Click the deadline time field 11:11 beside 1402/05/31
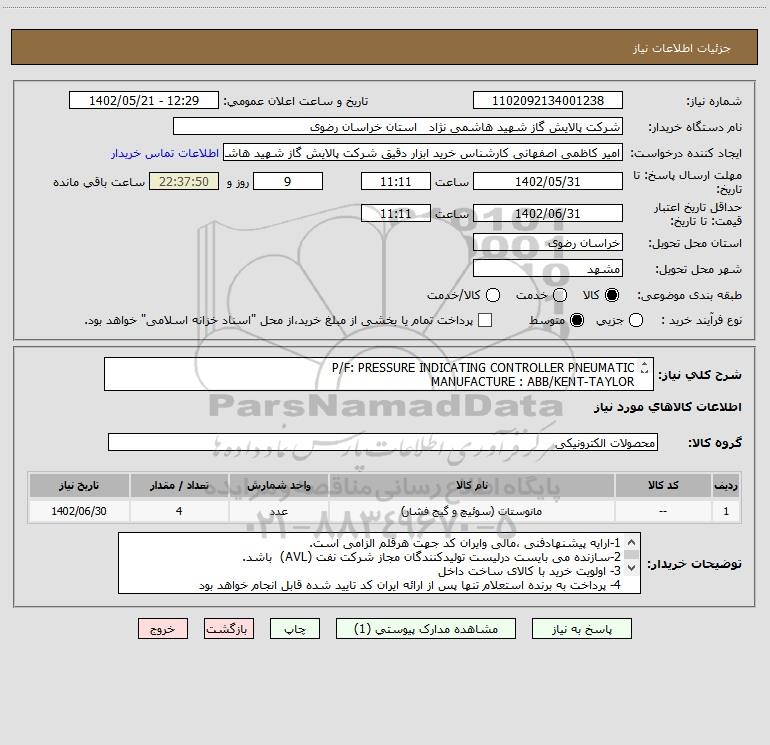Viewport: 770px width, 745px height. (x=396, y=181)
